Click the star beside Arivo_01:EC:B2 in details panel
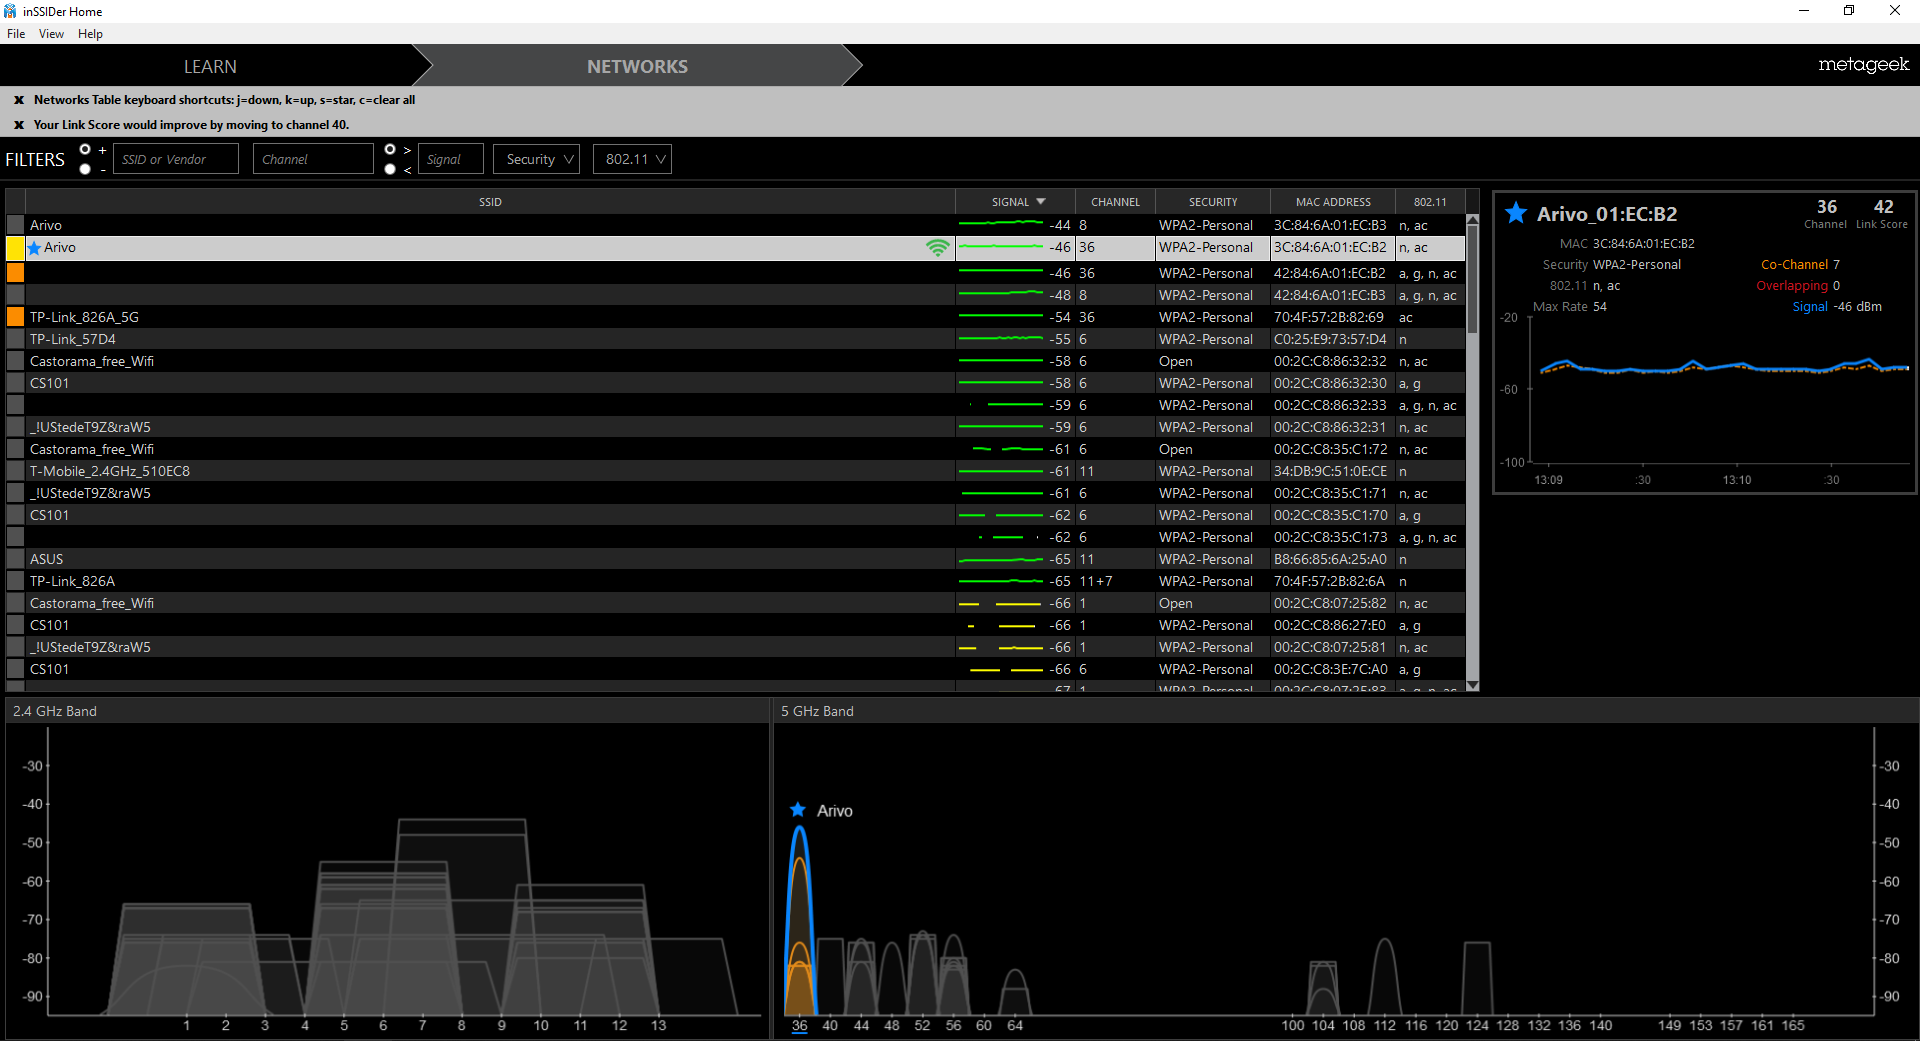Screen dimensions: 1920x1041 pyautogui.click(x=1516, y=213)
